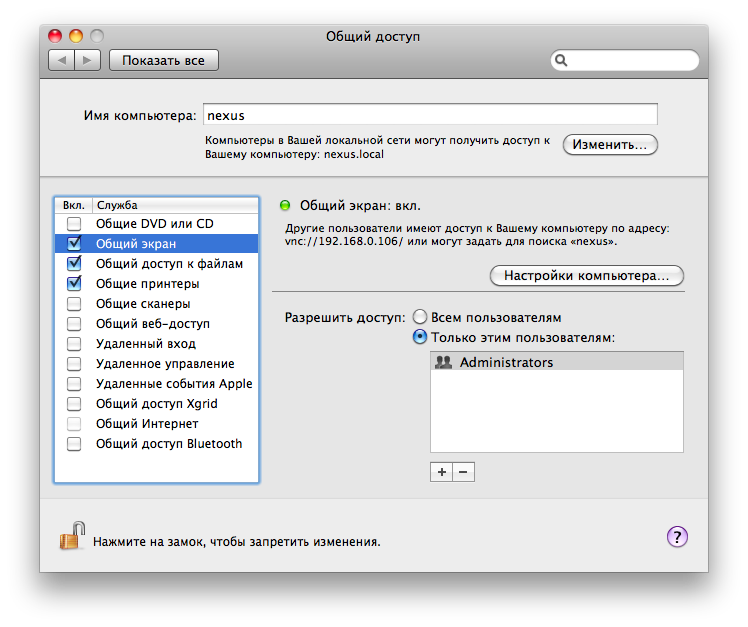The height and width of the screenshot is (627, 748).
Task: Uncheck the Общий экран checkbox
Action: click(x=74, y=243)
